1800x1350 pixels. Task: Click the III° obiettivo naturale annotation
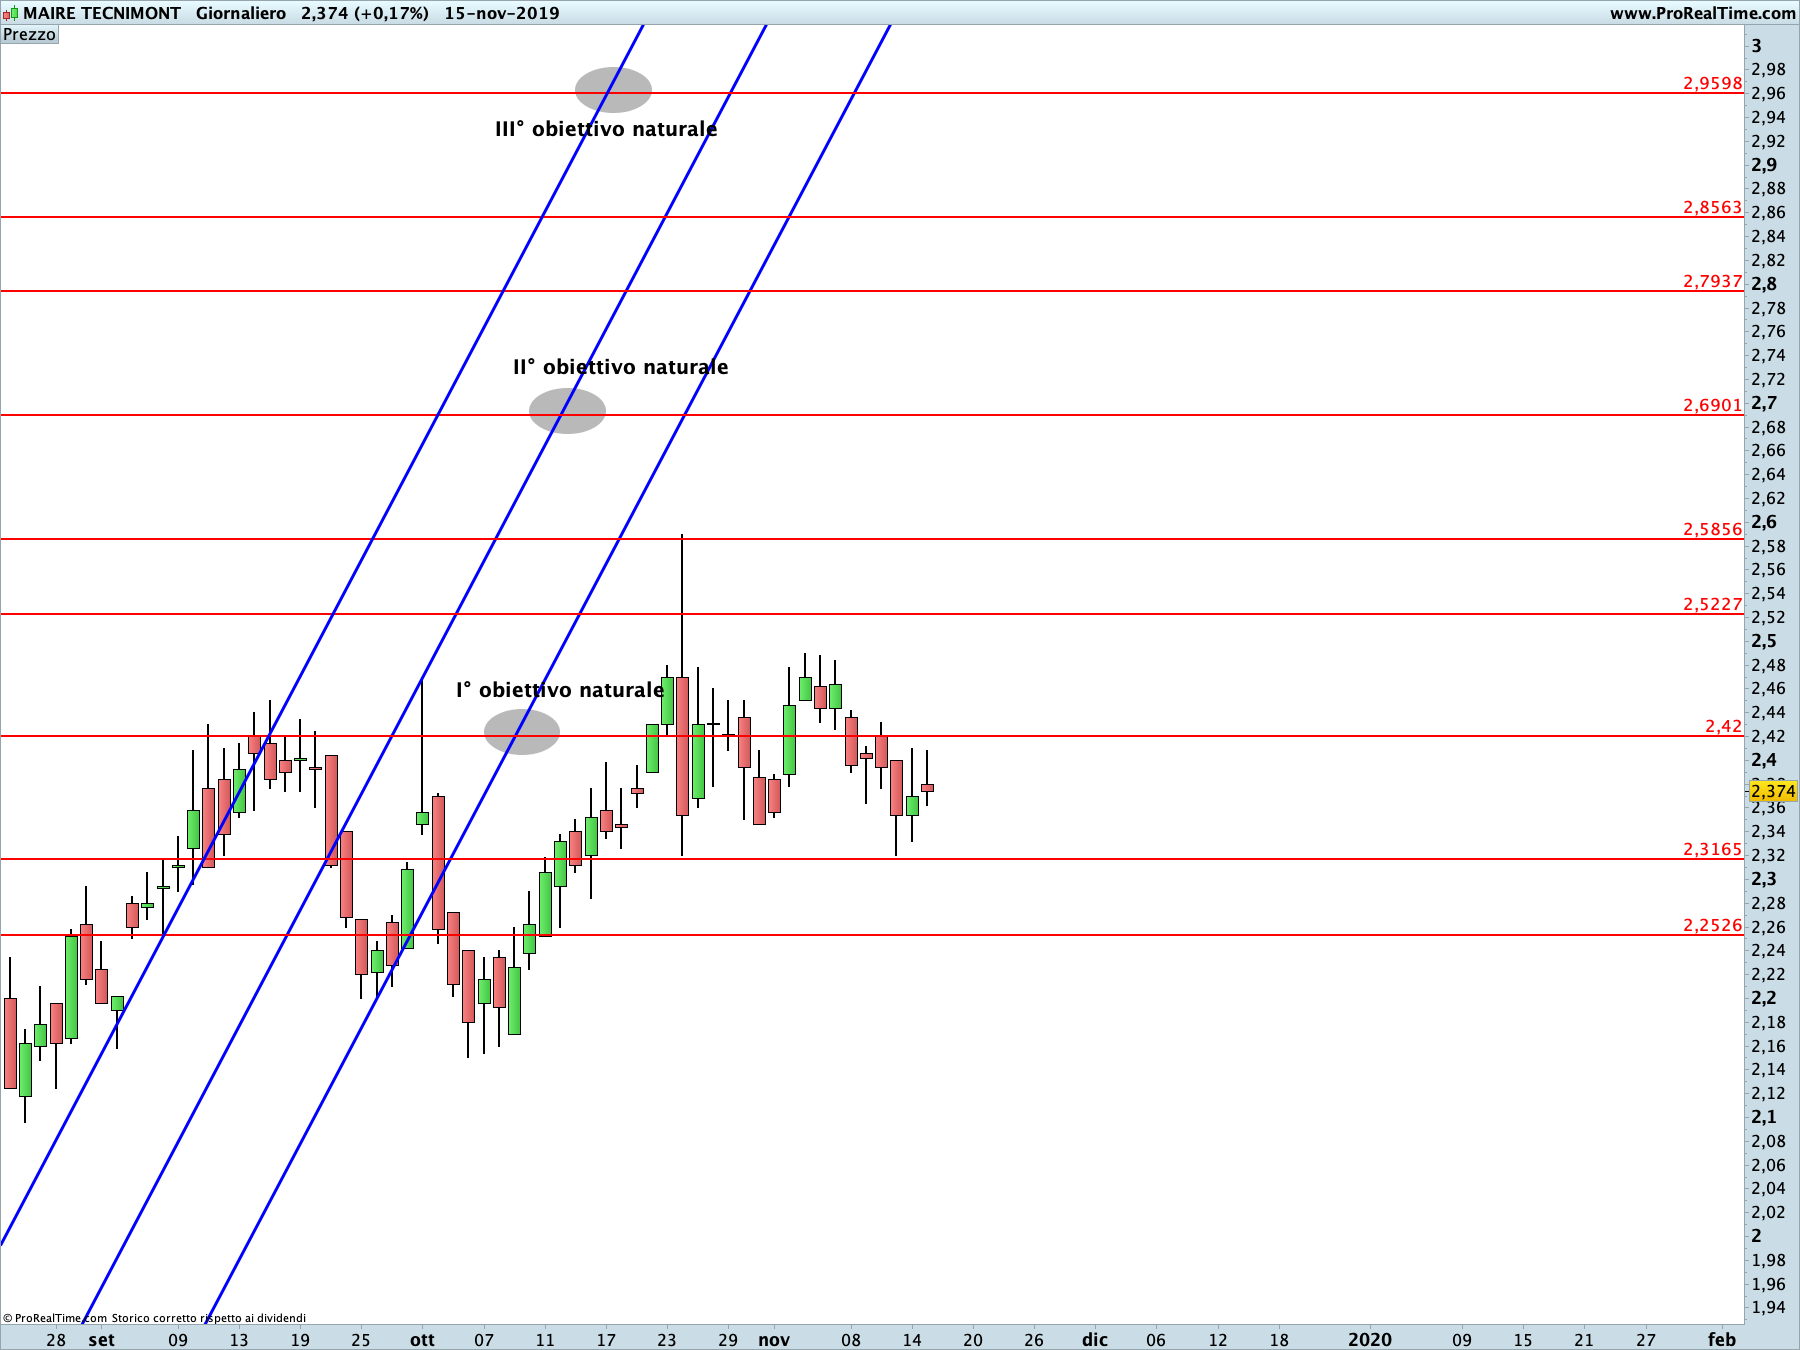[606, 129]
